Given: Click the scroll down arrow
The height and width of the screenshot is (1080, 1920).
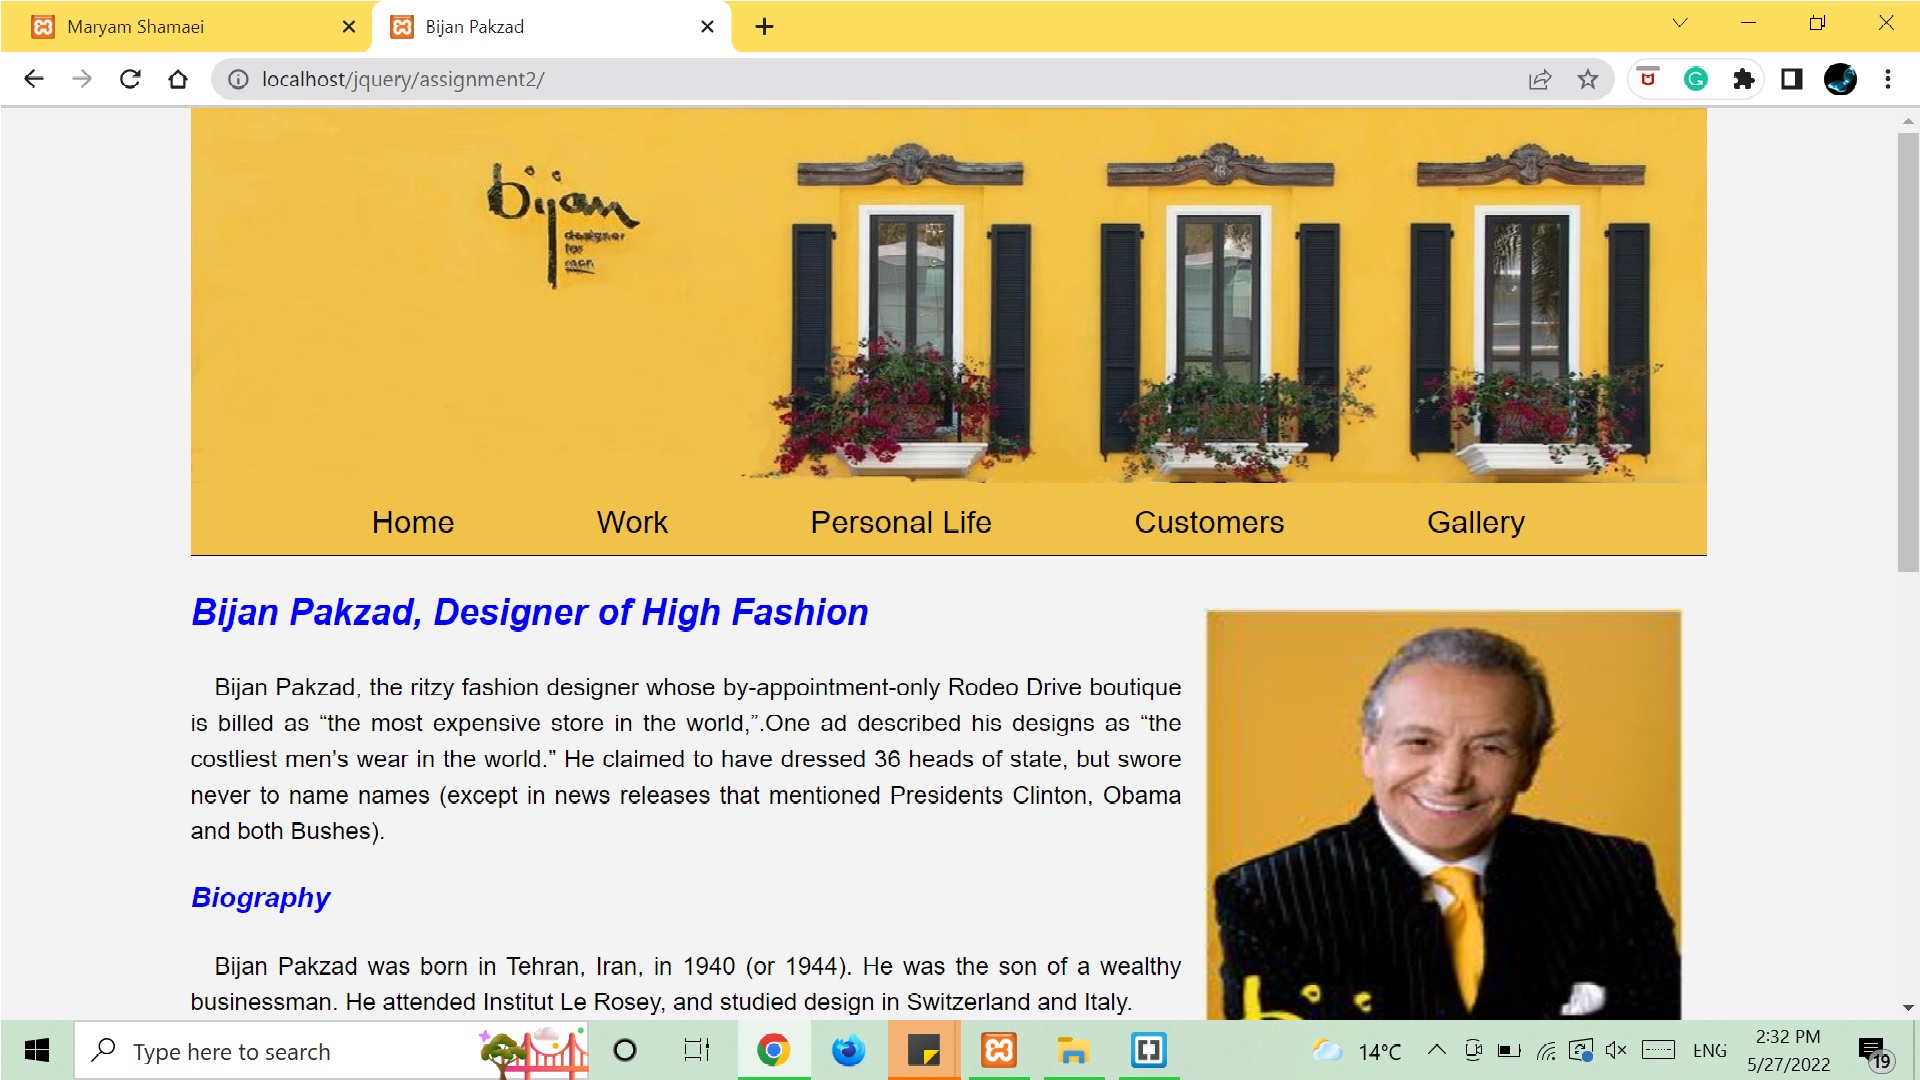Looking at the screenshot, I should (x=1908, y=1008).
